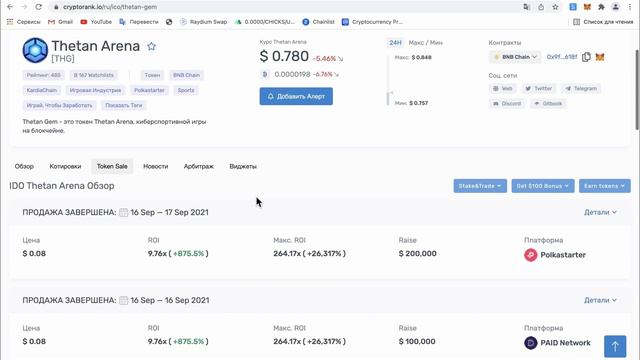
Task: Click the calendar icon beside 16 Sep — 17 Sep 2021
Action: click(123, 212)
